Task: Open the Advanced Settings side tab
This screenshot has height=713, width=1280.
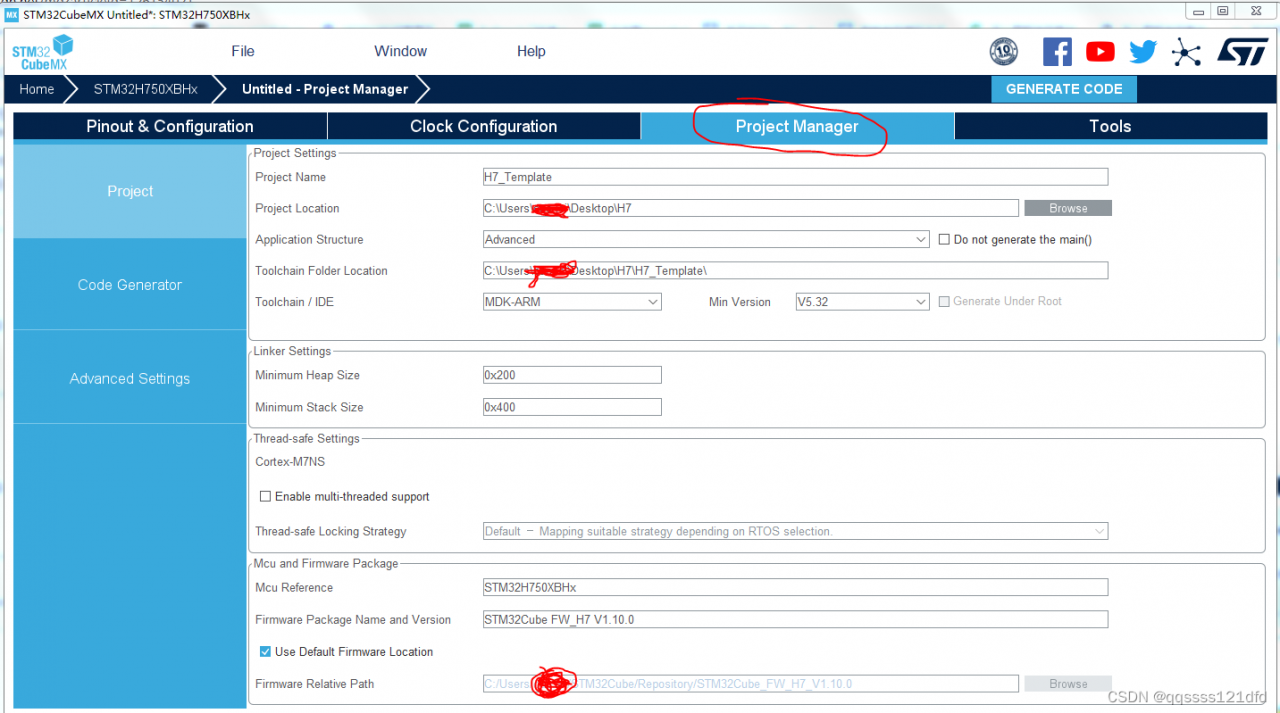Action: tap(130, 378)
